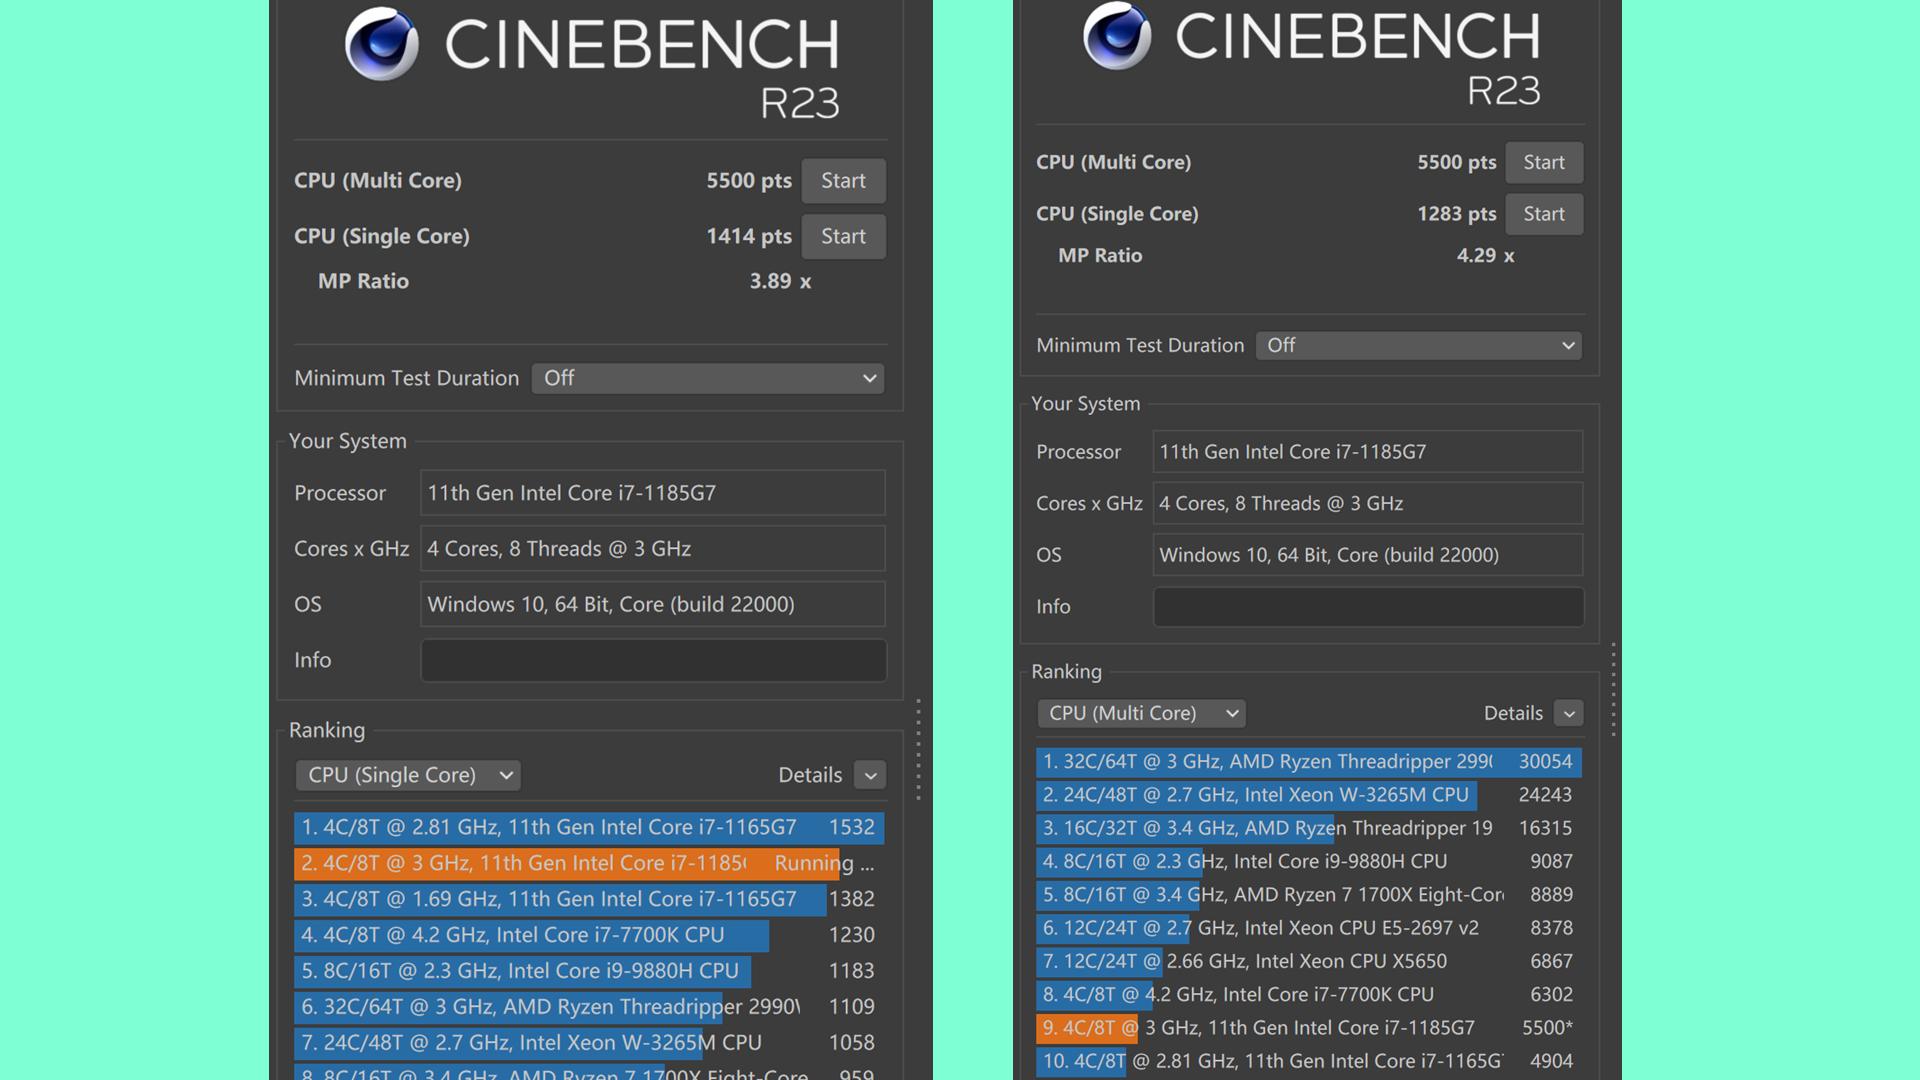The image size is (1920, 1080).
Task: Click the right window's empty Info field
Action: coord(1367,607)
